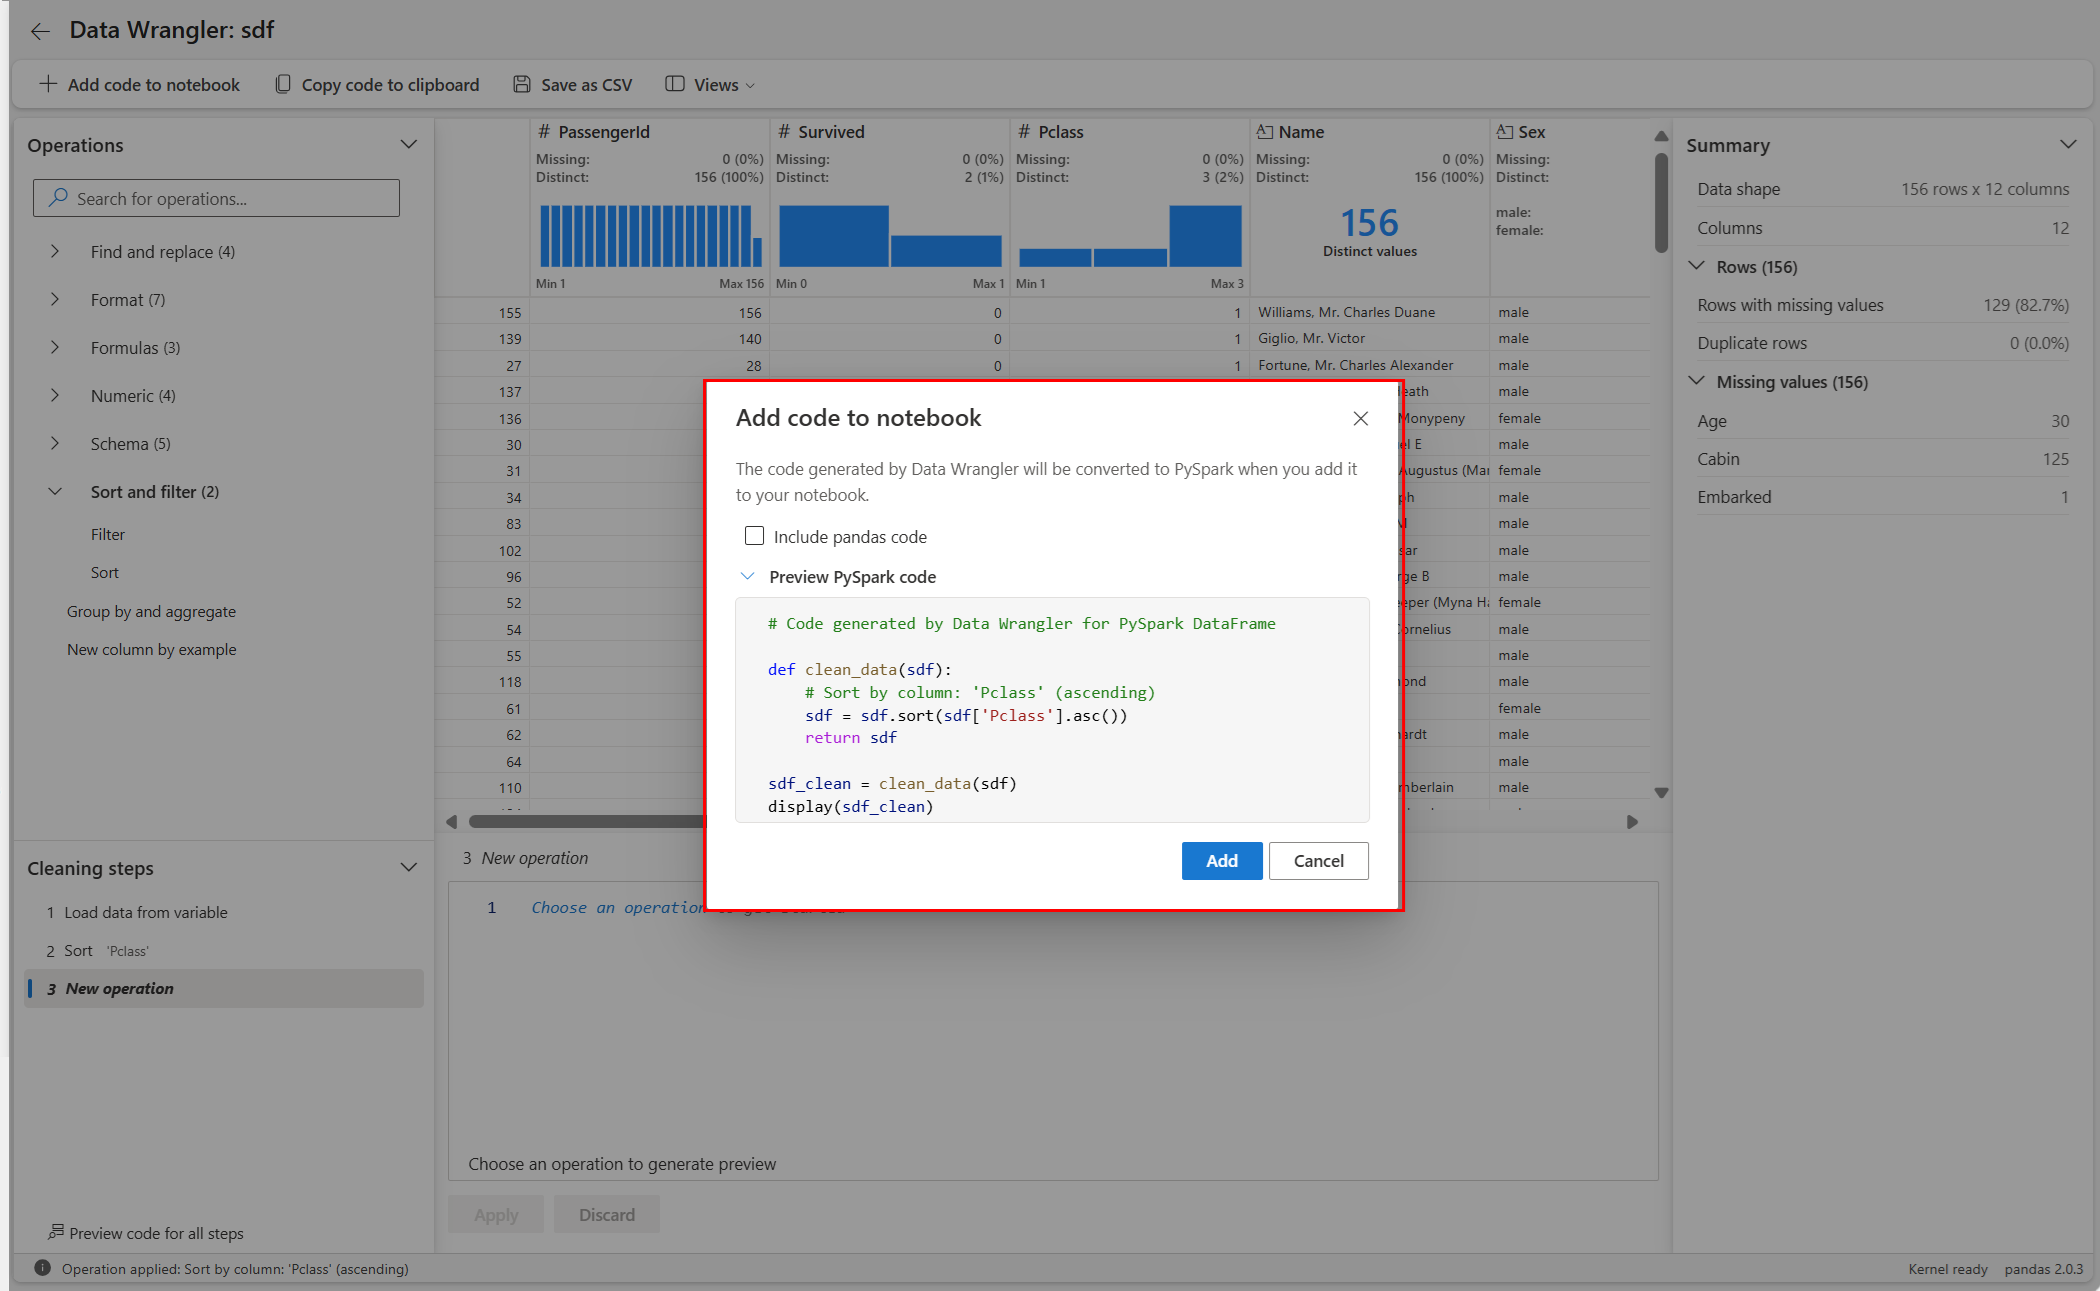
Task: Select the Filter operation
Action: [x=108, y=535]
